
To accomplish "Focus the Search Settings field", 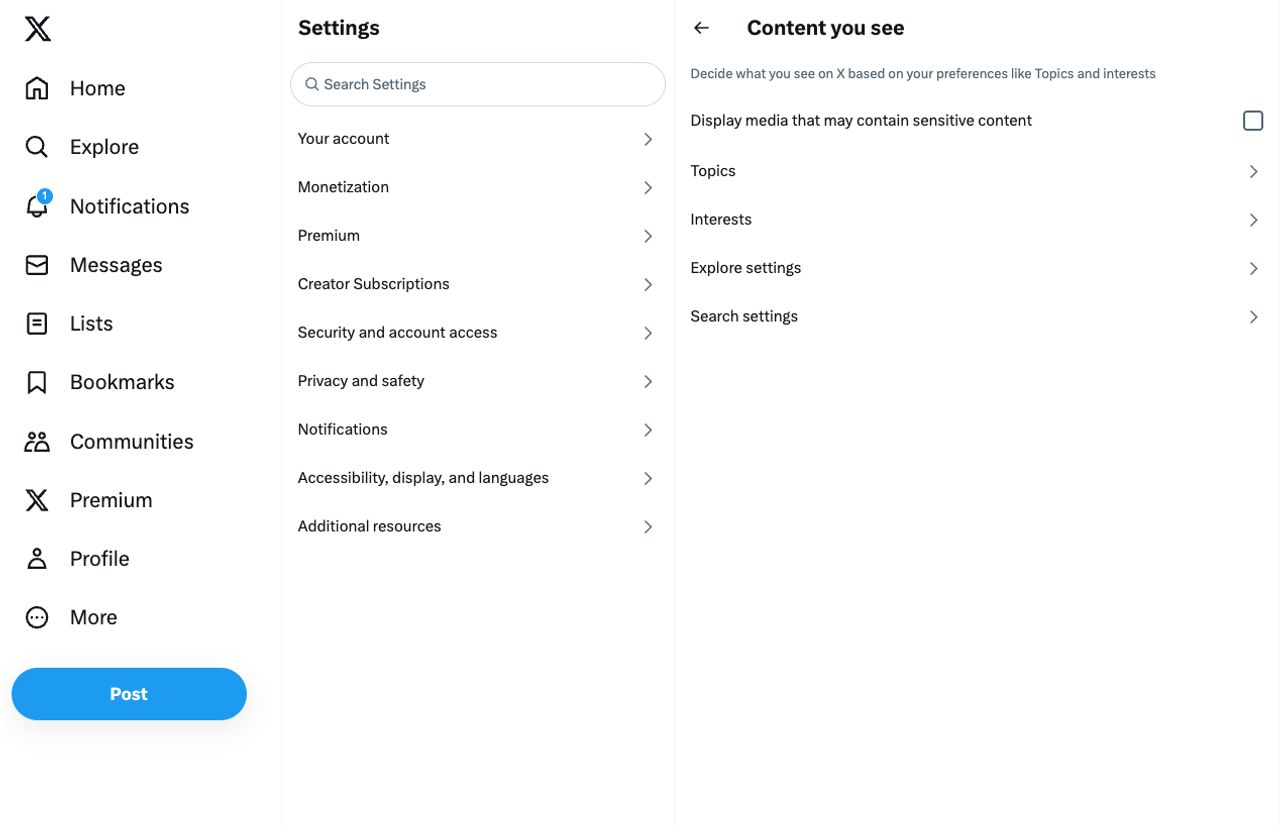I will 478,85.
